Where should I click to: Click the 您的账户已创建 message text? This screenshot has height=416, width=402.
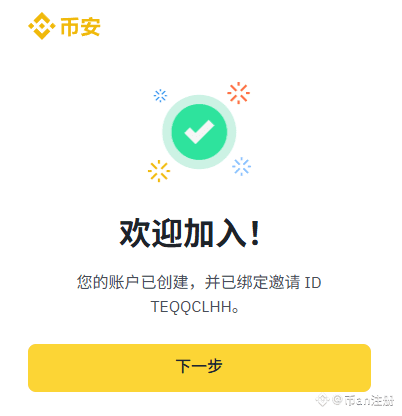tap(133, 282)
